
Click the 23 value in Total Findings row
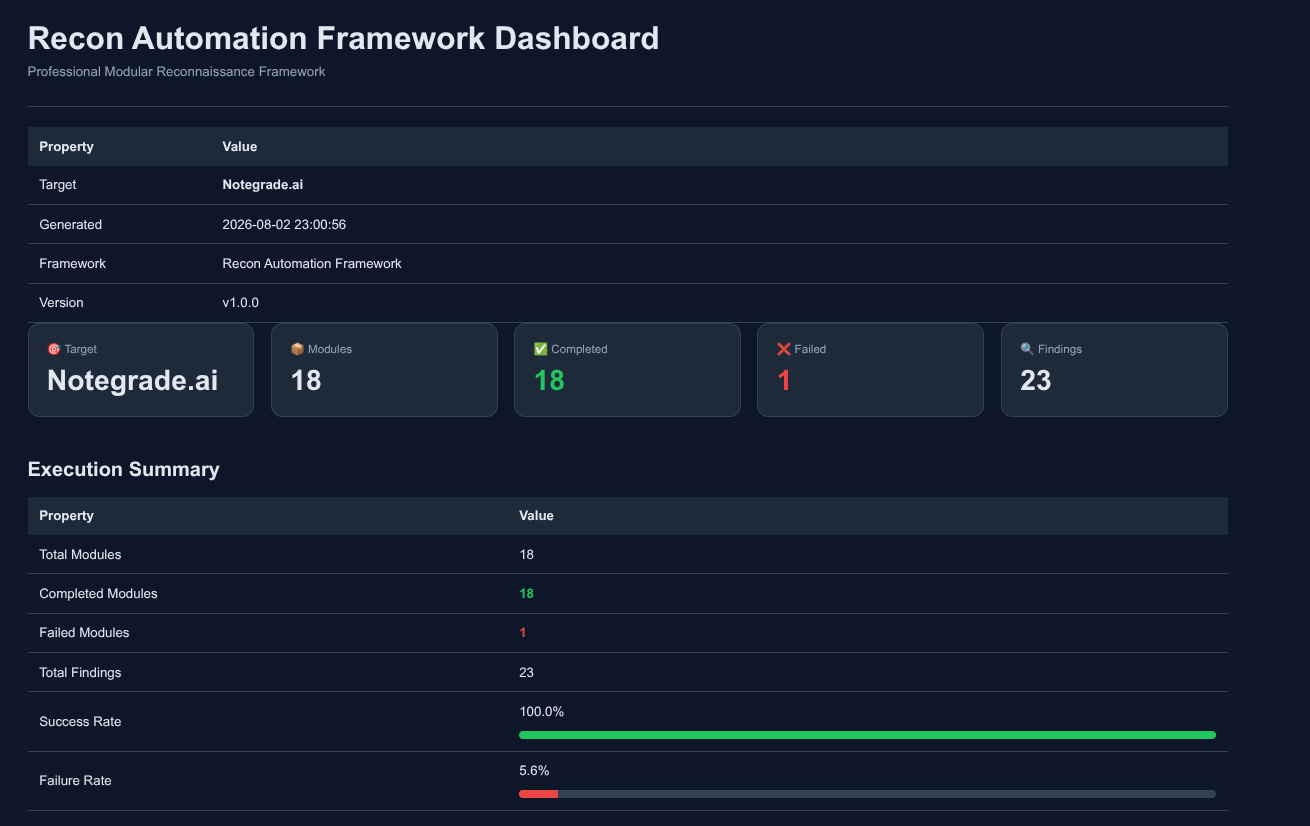click(x=526, y=673)
